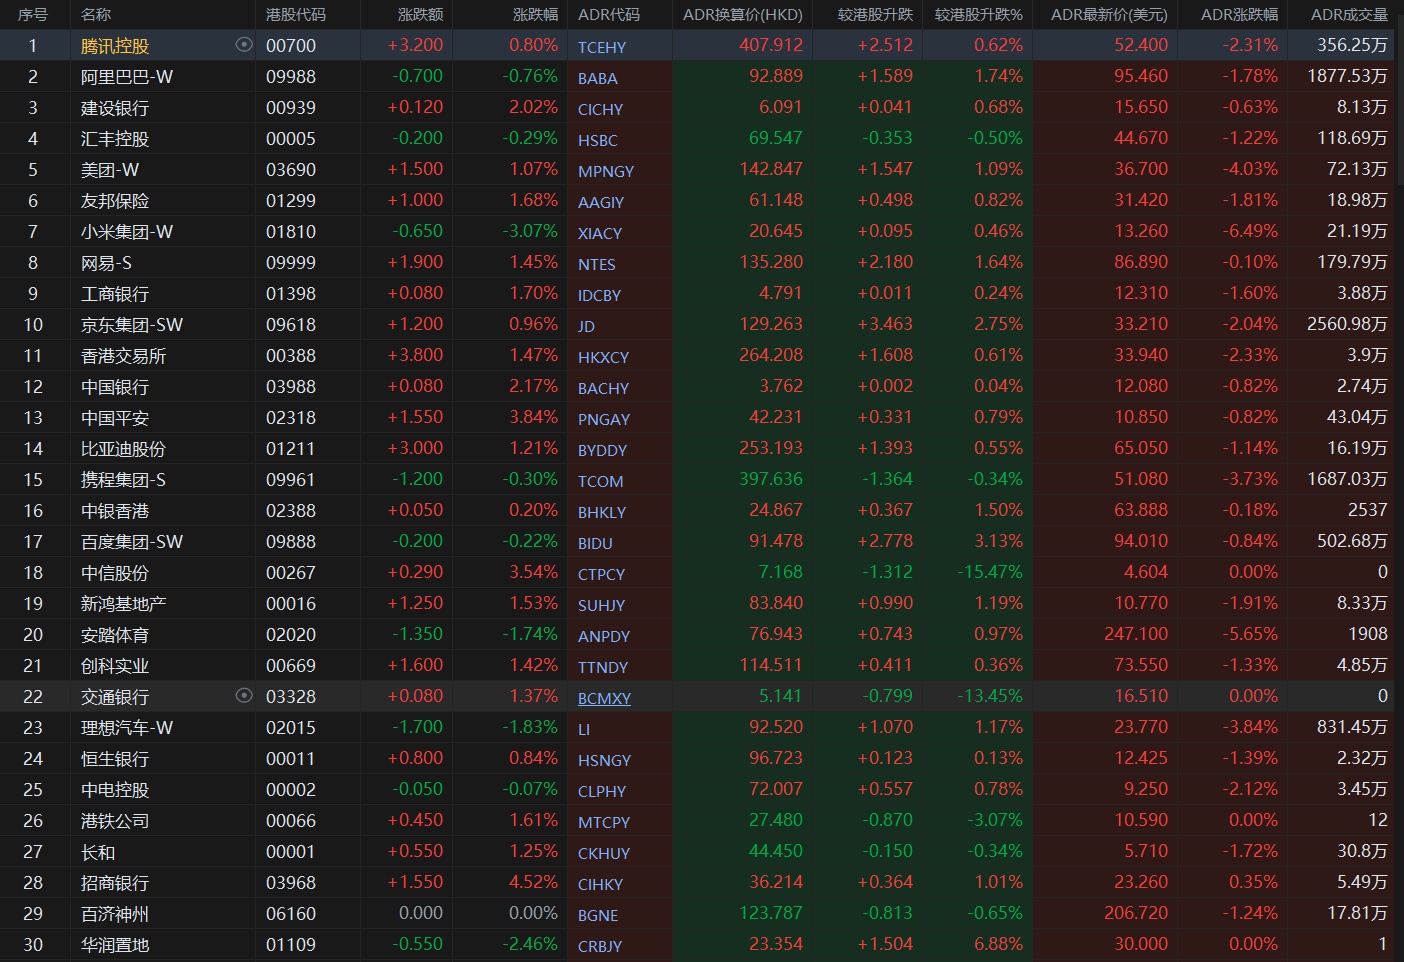This screenshot has width=1404, height=962.
Task: Click the circle icon beside 腾讯控股
Action: [243, 45]
